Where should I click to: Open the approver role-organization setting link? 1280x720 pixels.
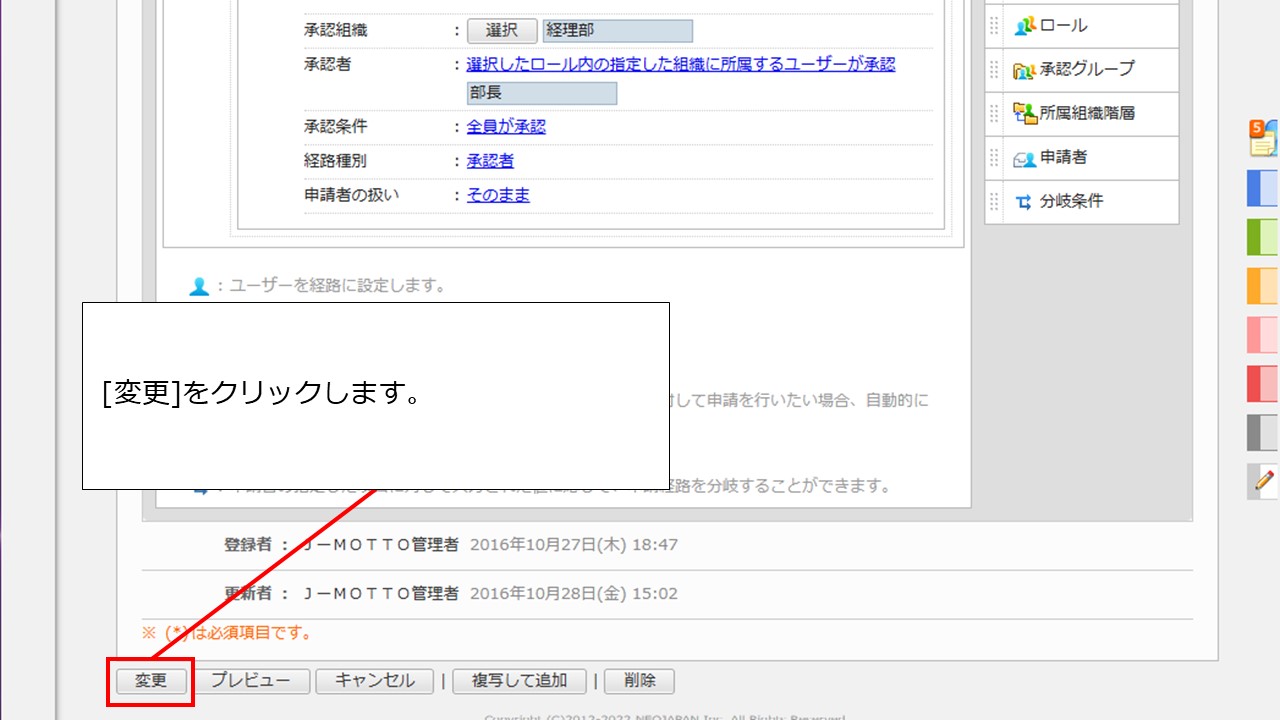point(680,64)
